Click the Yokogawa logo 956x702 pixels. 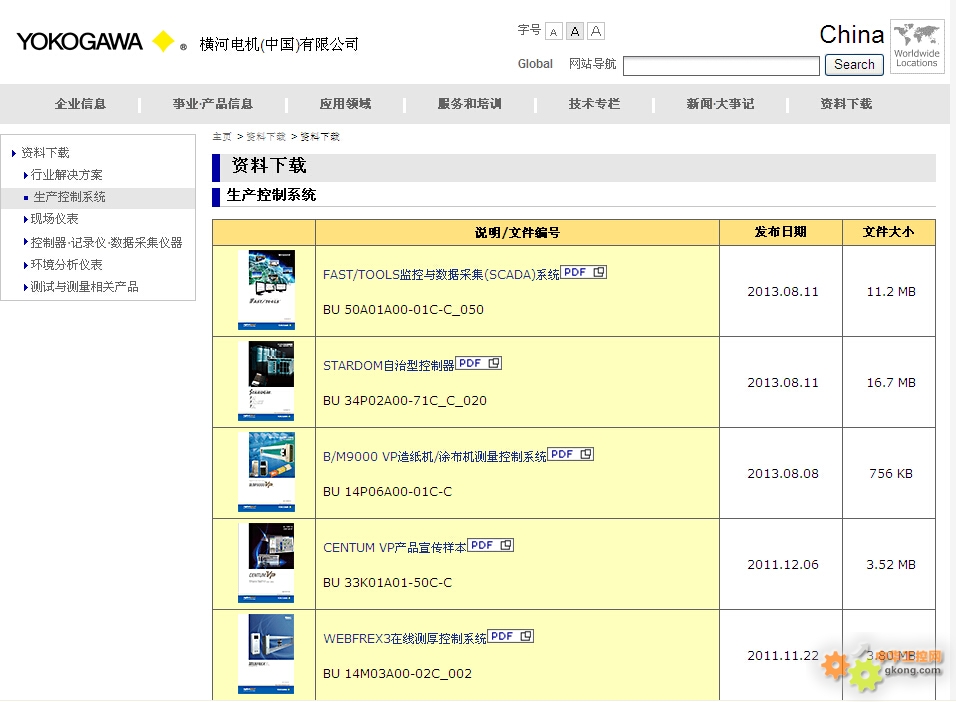tap(96, 41)
